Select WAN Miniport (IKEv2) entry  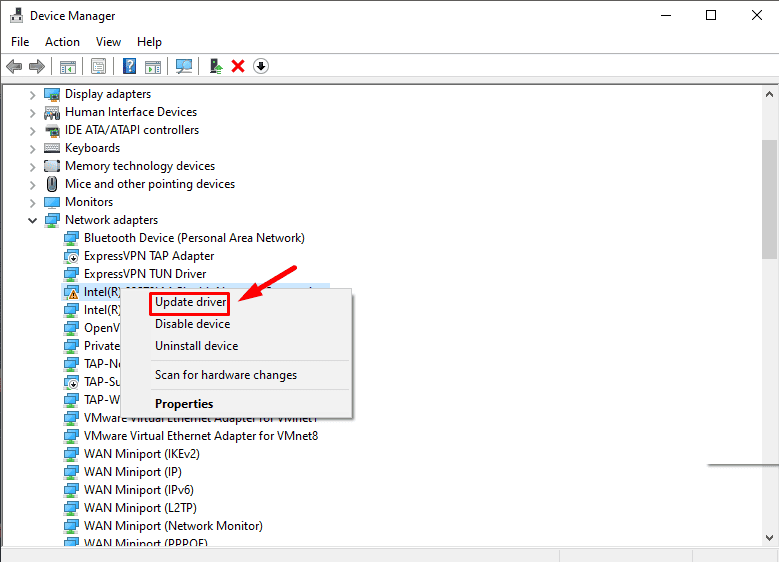point(142,454)
